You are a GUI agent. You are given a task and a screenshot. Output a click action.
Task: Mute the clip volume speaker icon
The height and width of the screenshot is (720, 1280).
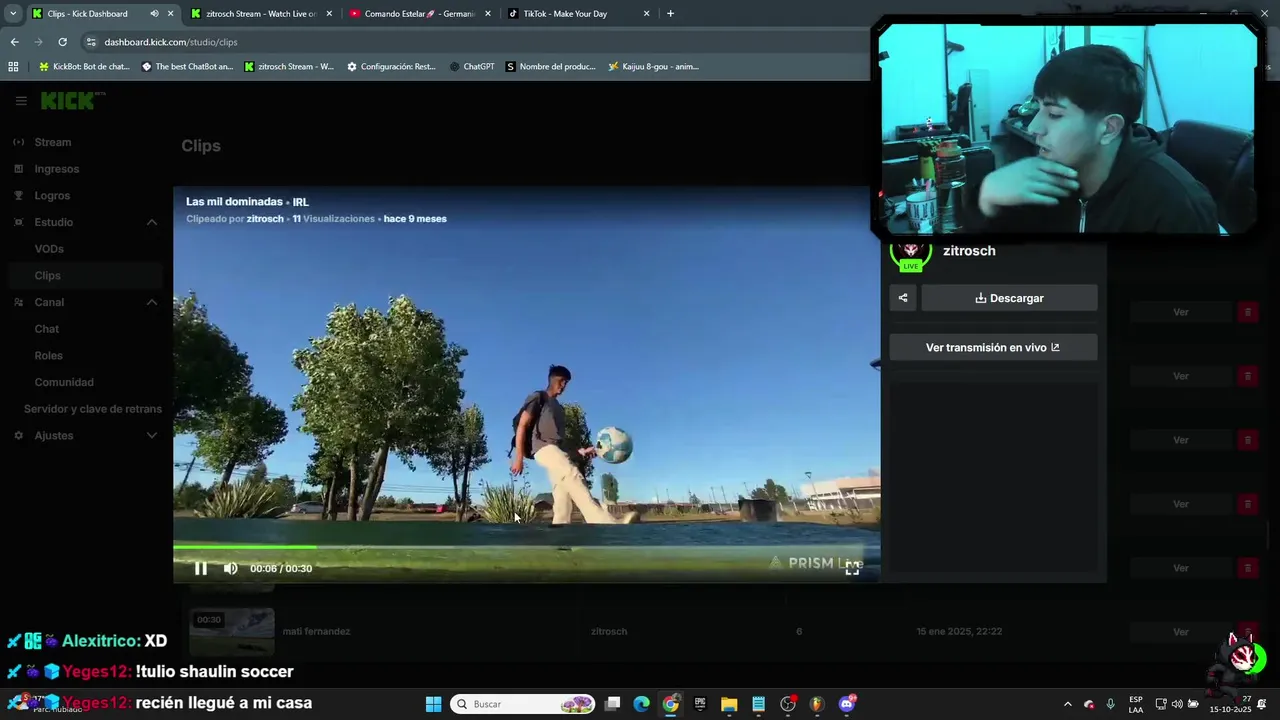(231, 568)
